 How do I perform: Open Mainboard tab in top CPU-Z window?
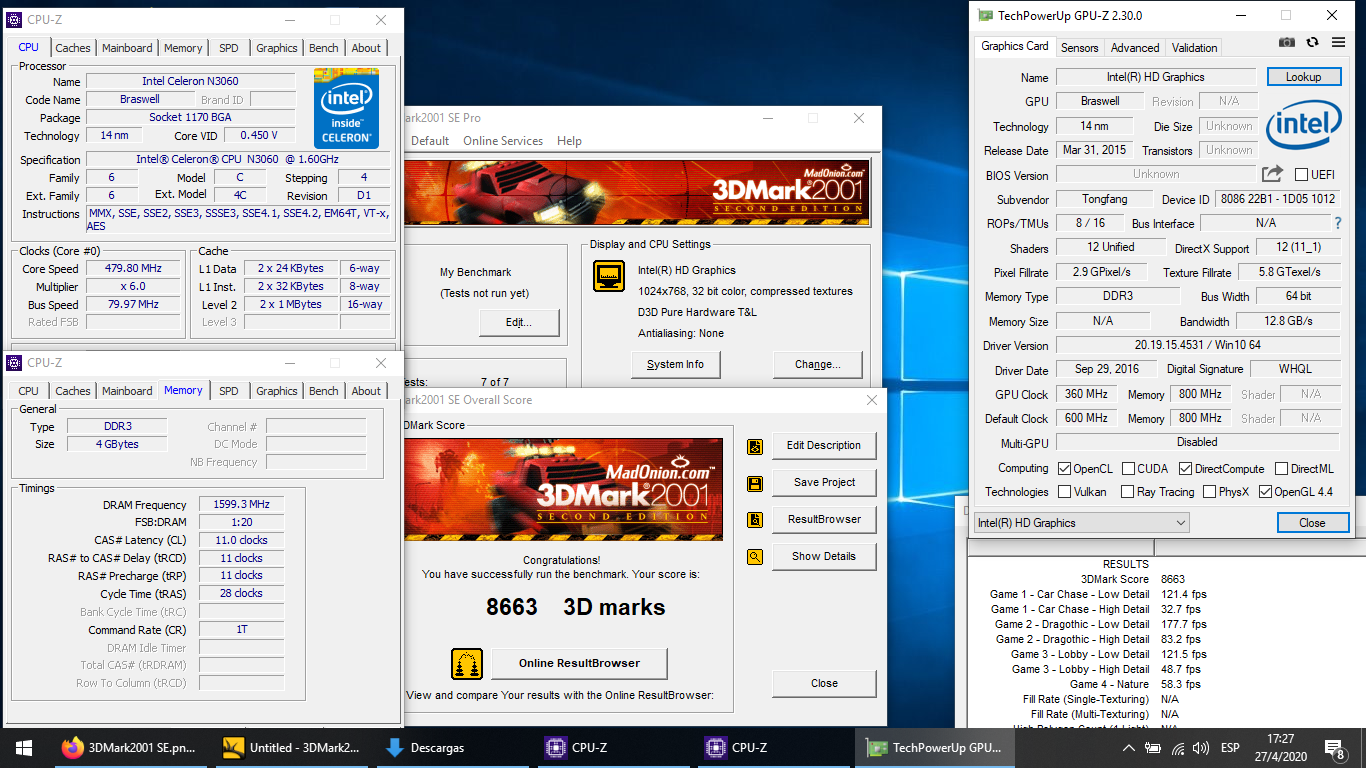pos(127,48)
